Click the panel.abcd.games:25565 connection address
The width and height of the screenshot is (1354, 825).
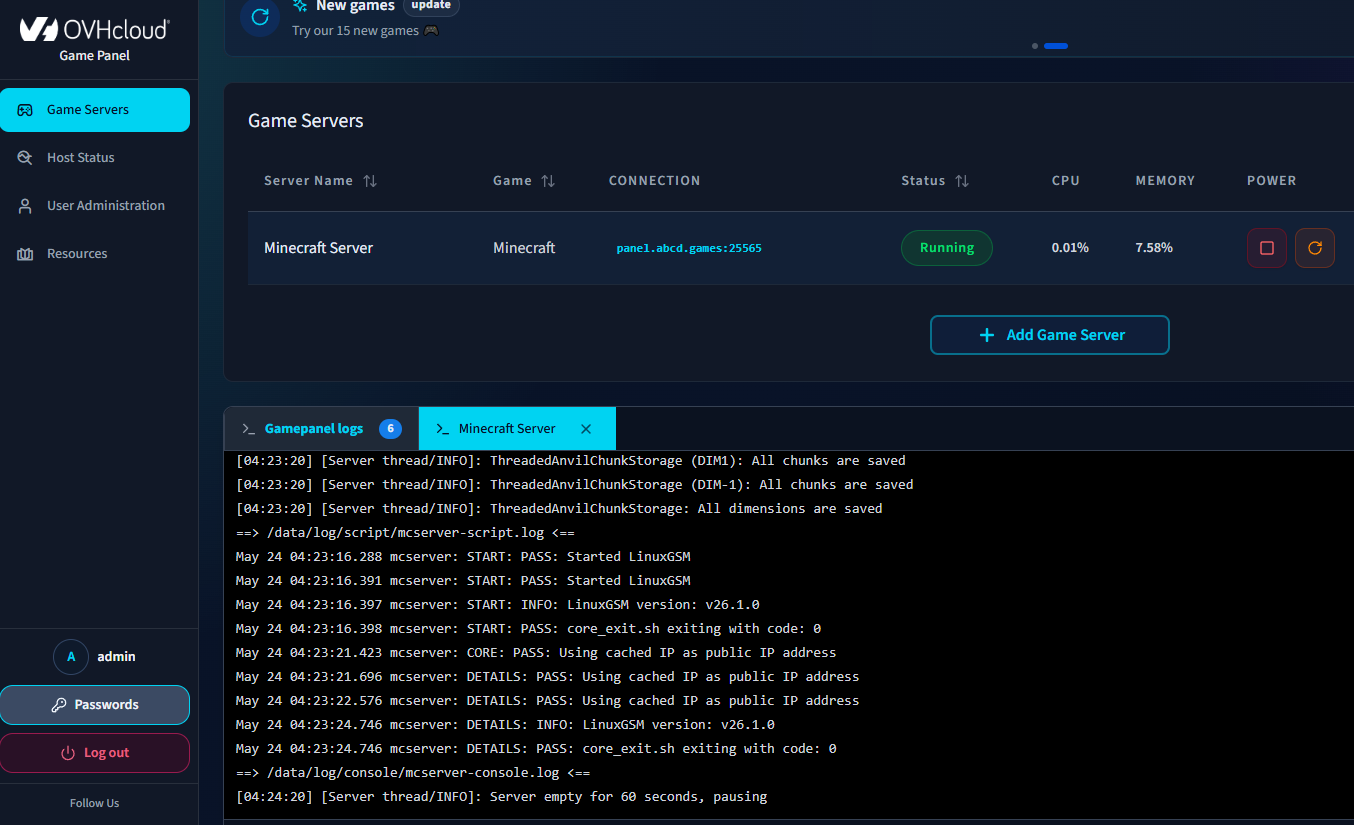point(689,248)
